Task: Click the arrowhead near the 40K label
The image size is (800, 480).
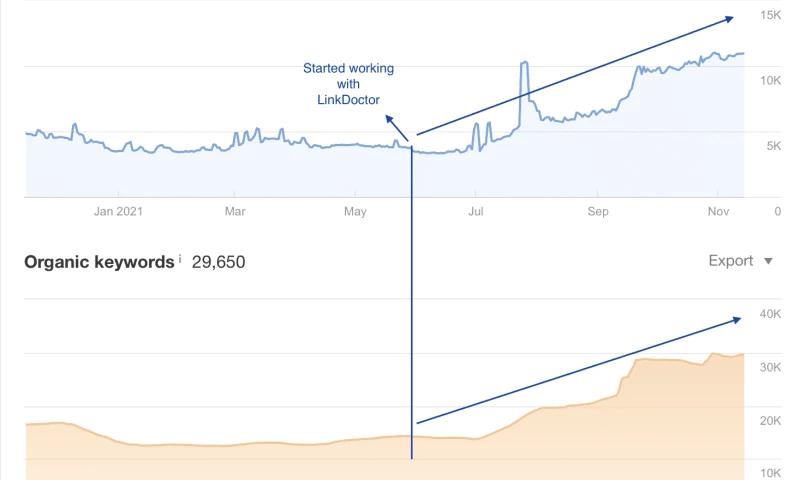Action: point(737,320)
